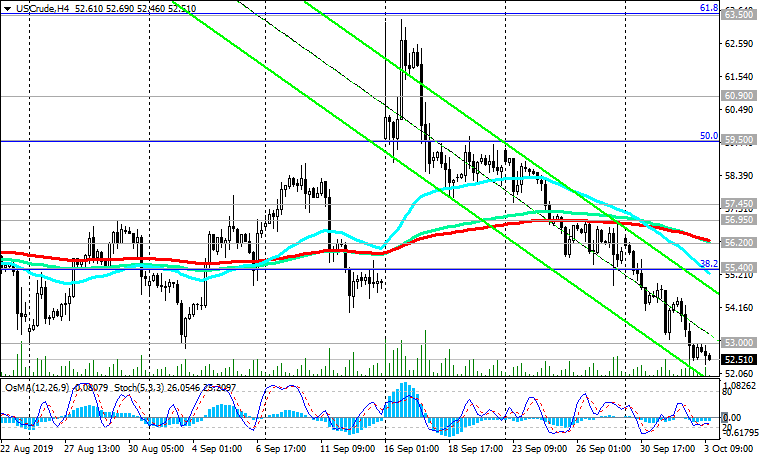Click the 3 Oct 09:00 time label
This screenshot has height=459, width=760.
click(x=729, y=449)
